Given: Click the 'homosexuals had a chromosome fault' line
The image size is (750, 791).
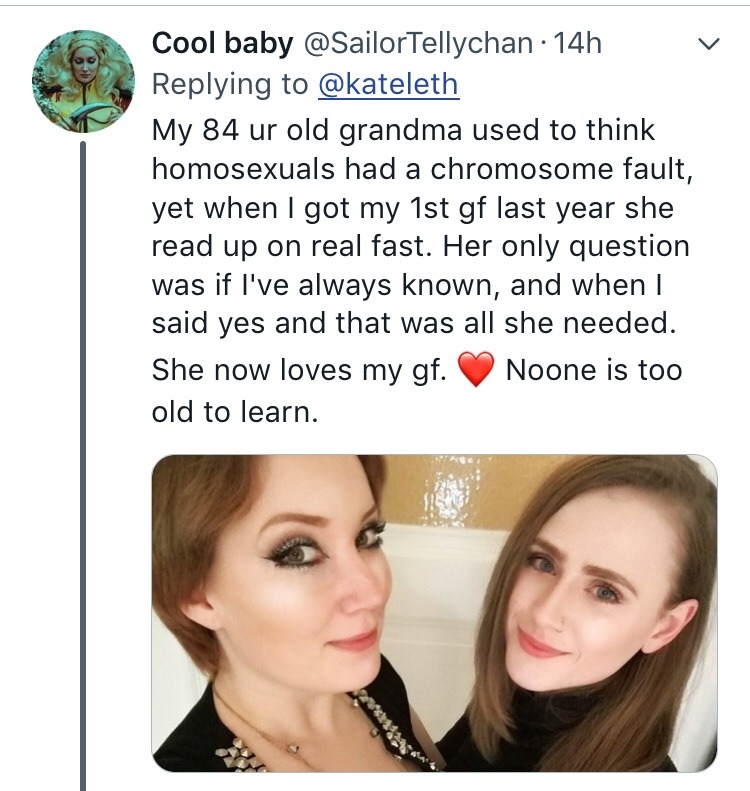Looking at the screenshot, I should [422, 169].
